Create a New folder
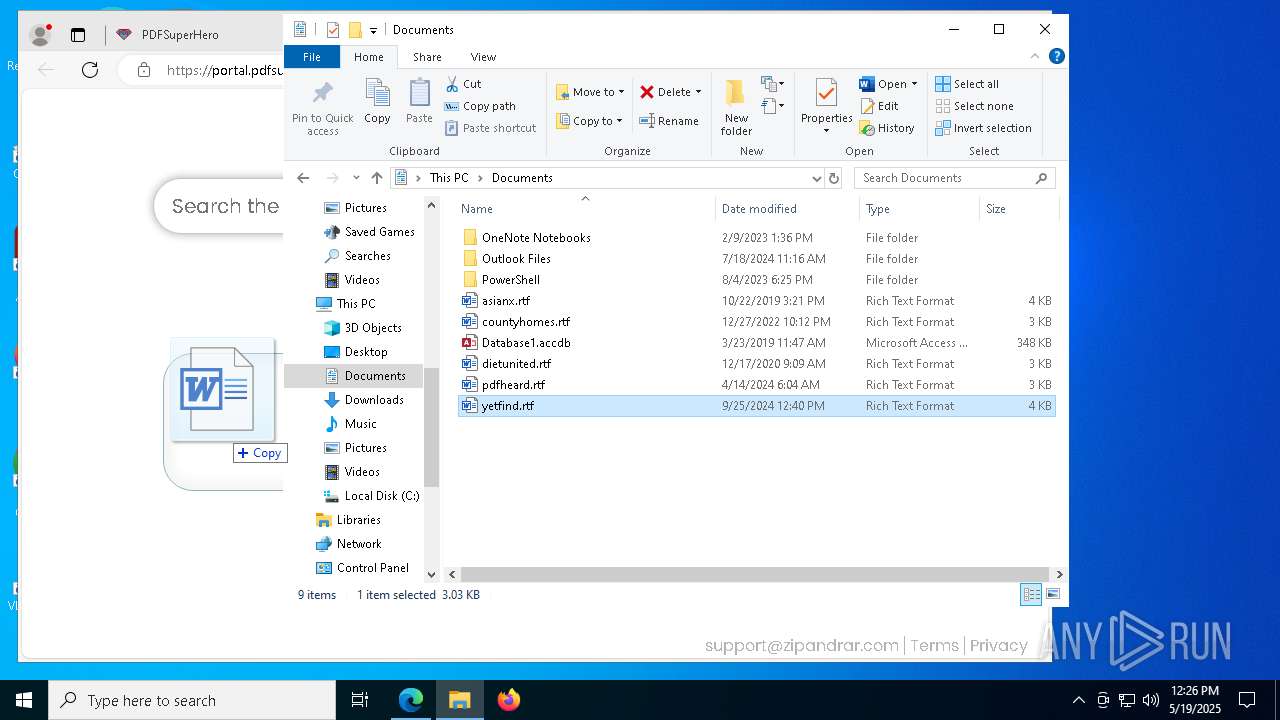Viewport: 1280px width, 720px height. [x=736, y=107]
